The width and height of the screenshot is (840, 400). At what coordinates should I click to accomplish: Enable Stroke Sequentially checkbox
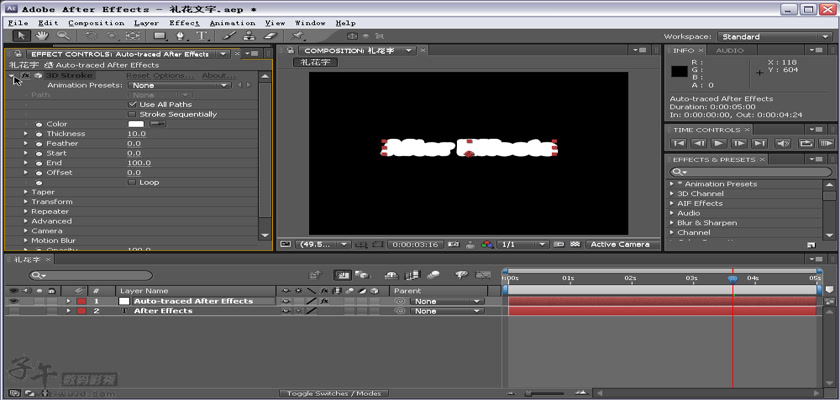tap(132, 114)
